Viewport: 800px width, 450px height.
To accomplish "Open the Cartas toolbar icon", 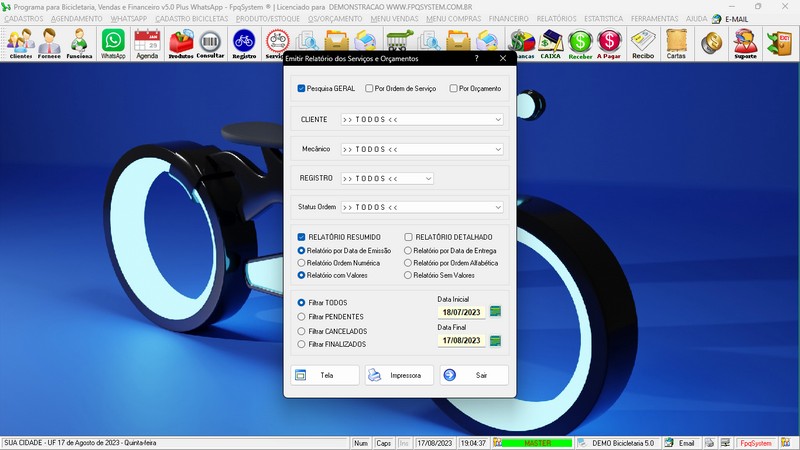I will click(x=676, y=43).
